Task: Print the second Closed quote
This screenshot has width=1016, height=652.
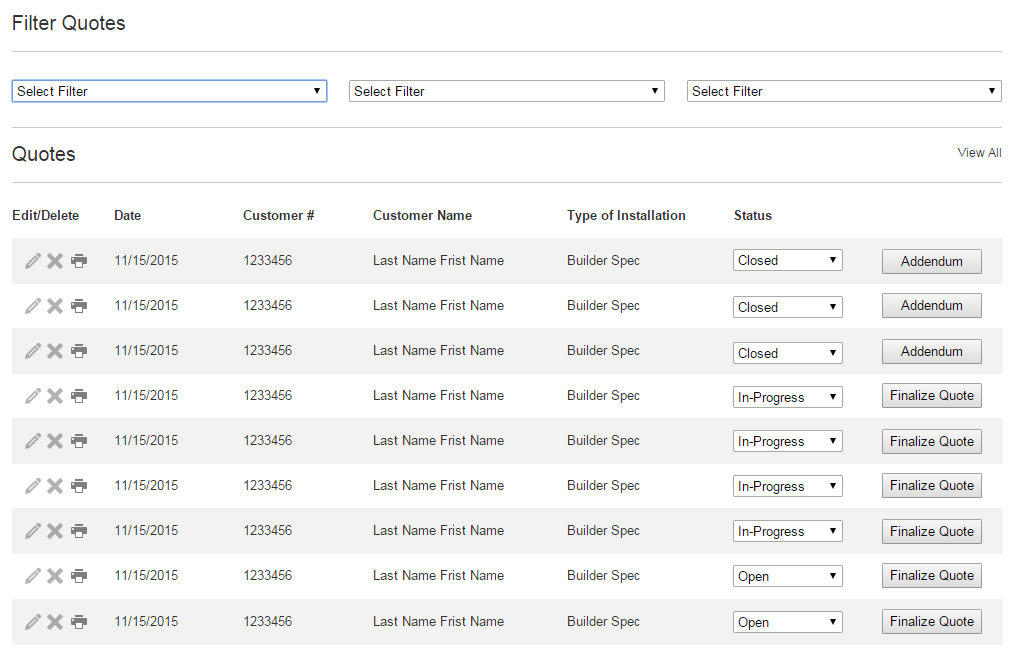Action: [x=79, y=306]
